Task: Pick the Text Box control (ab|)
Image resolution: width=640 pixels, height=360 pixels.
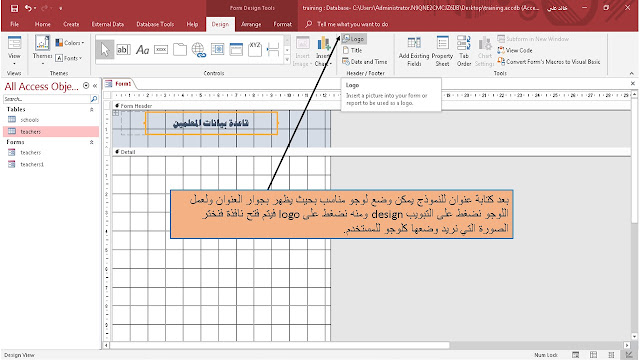Action: (x=123, y=50)
